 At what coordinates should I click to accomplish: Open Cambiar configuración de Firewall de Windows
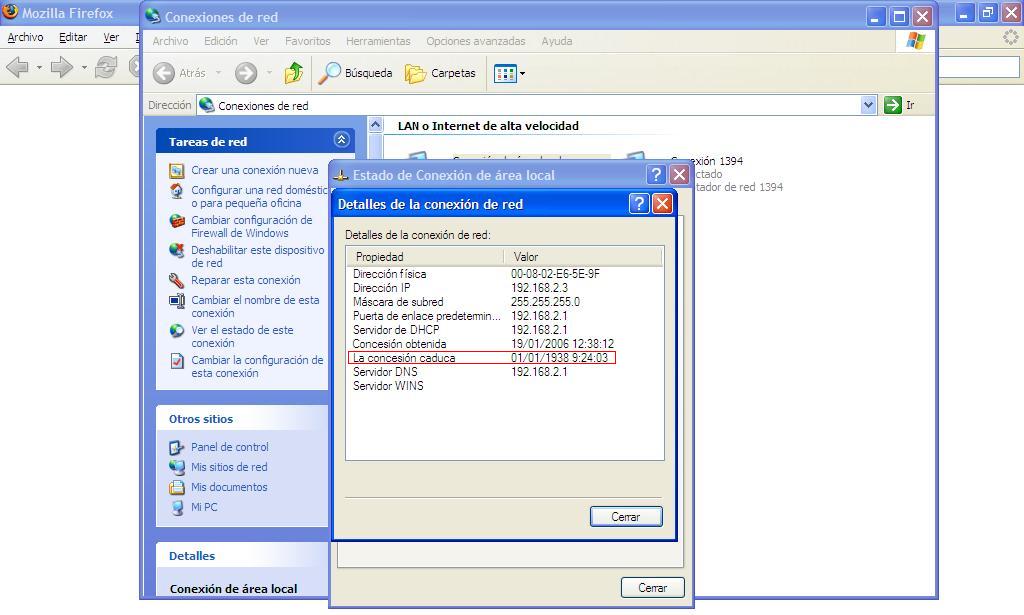coord(251,227)
